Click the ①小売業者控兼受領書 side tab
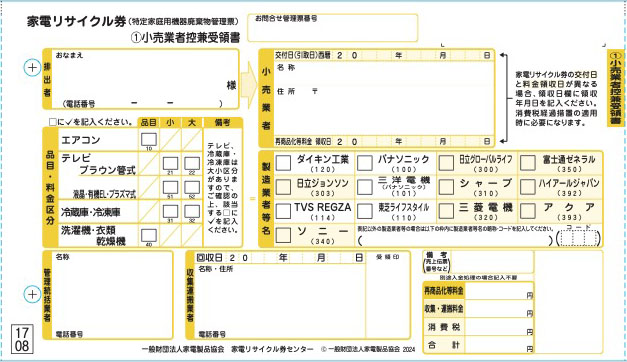This screenshot has width=627, height=362. pos(616,88)
